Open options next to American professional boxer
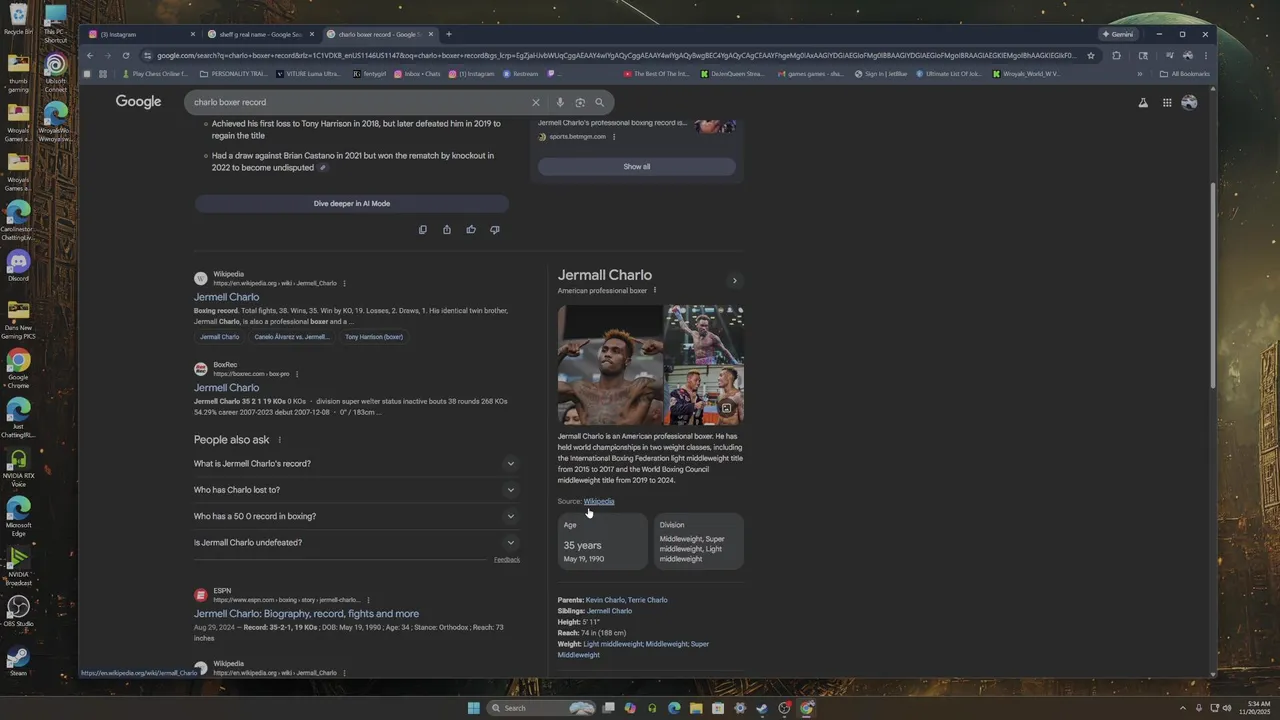Viewport: 1280px width, 720px height. (x=655, y=290)
